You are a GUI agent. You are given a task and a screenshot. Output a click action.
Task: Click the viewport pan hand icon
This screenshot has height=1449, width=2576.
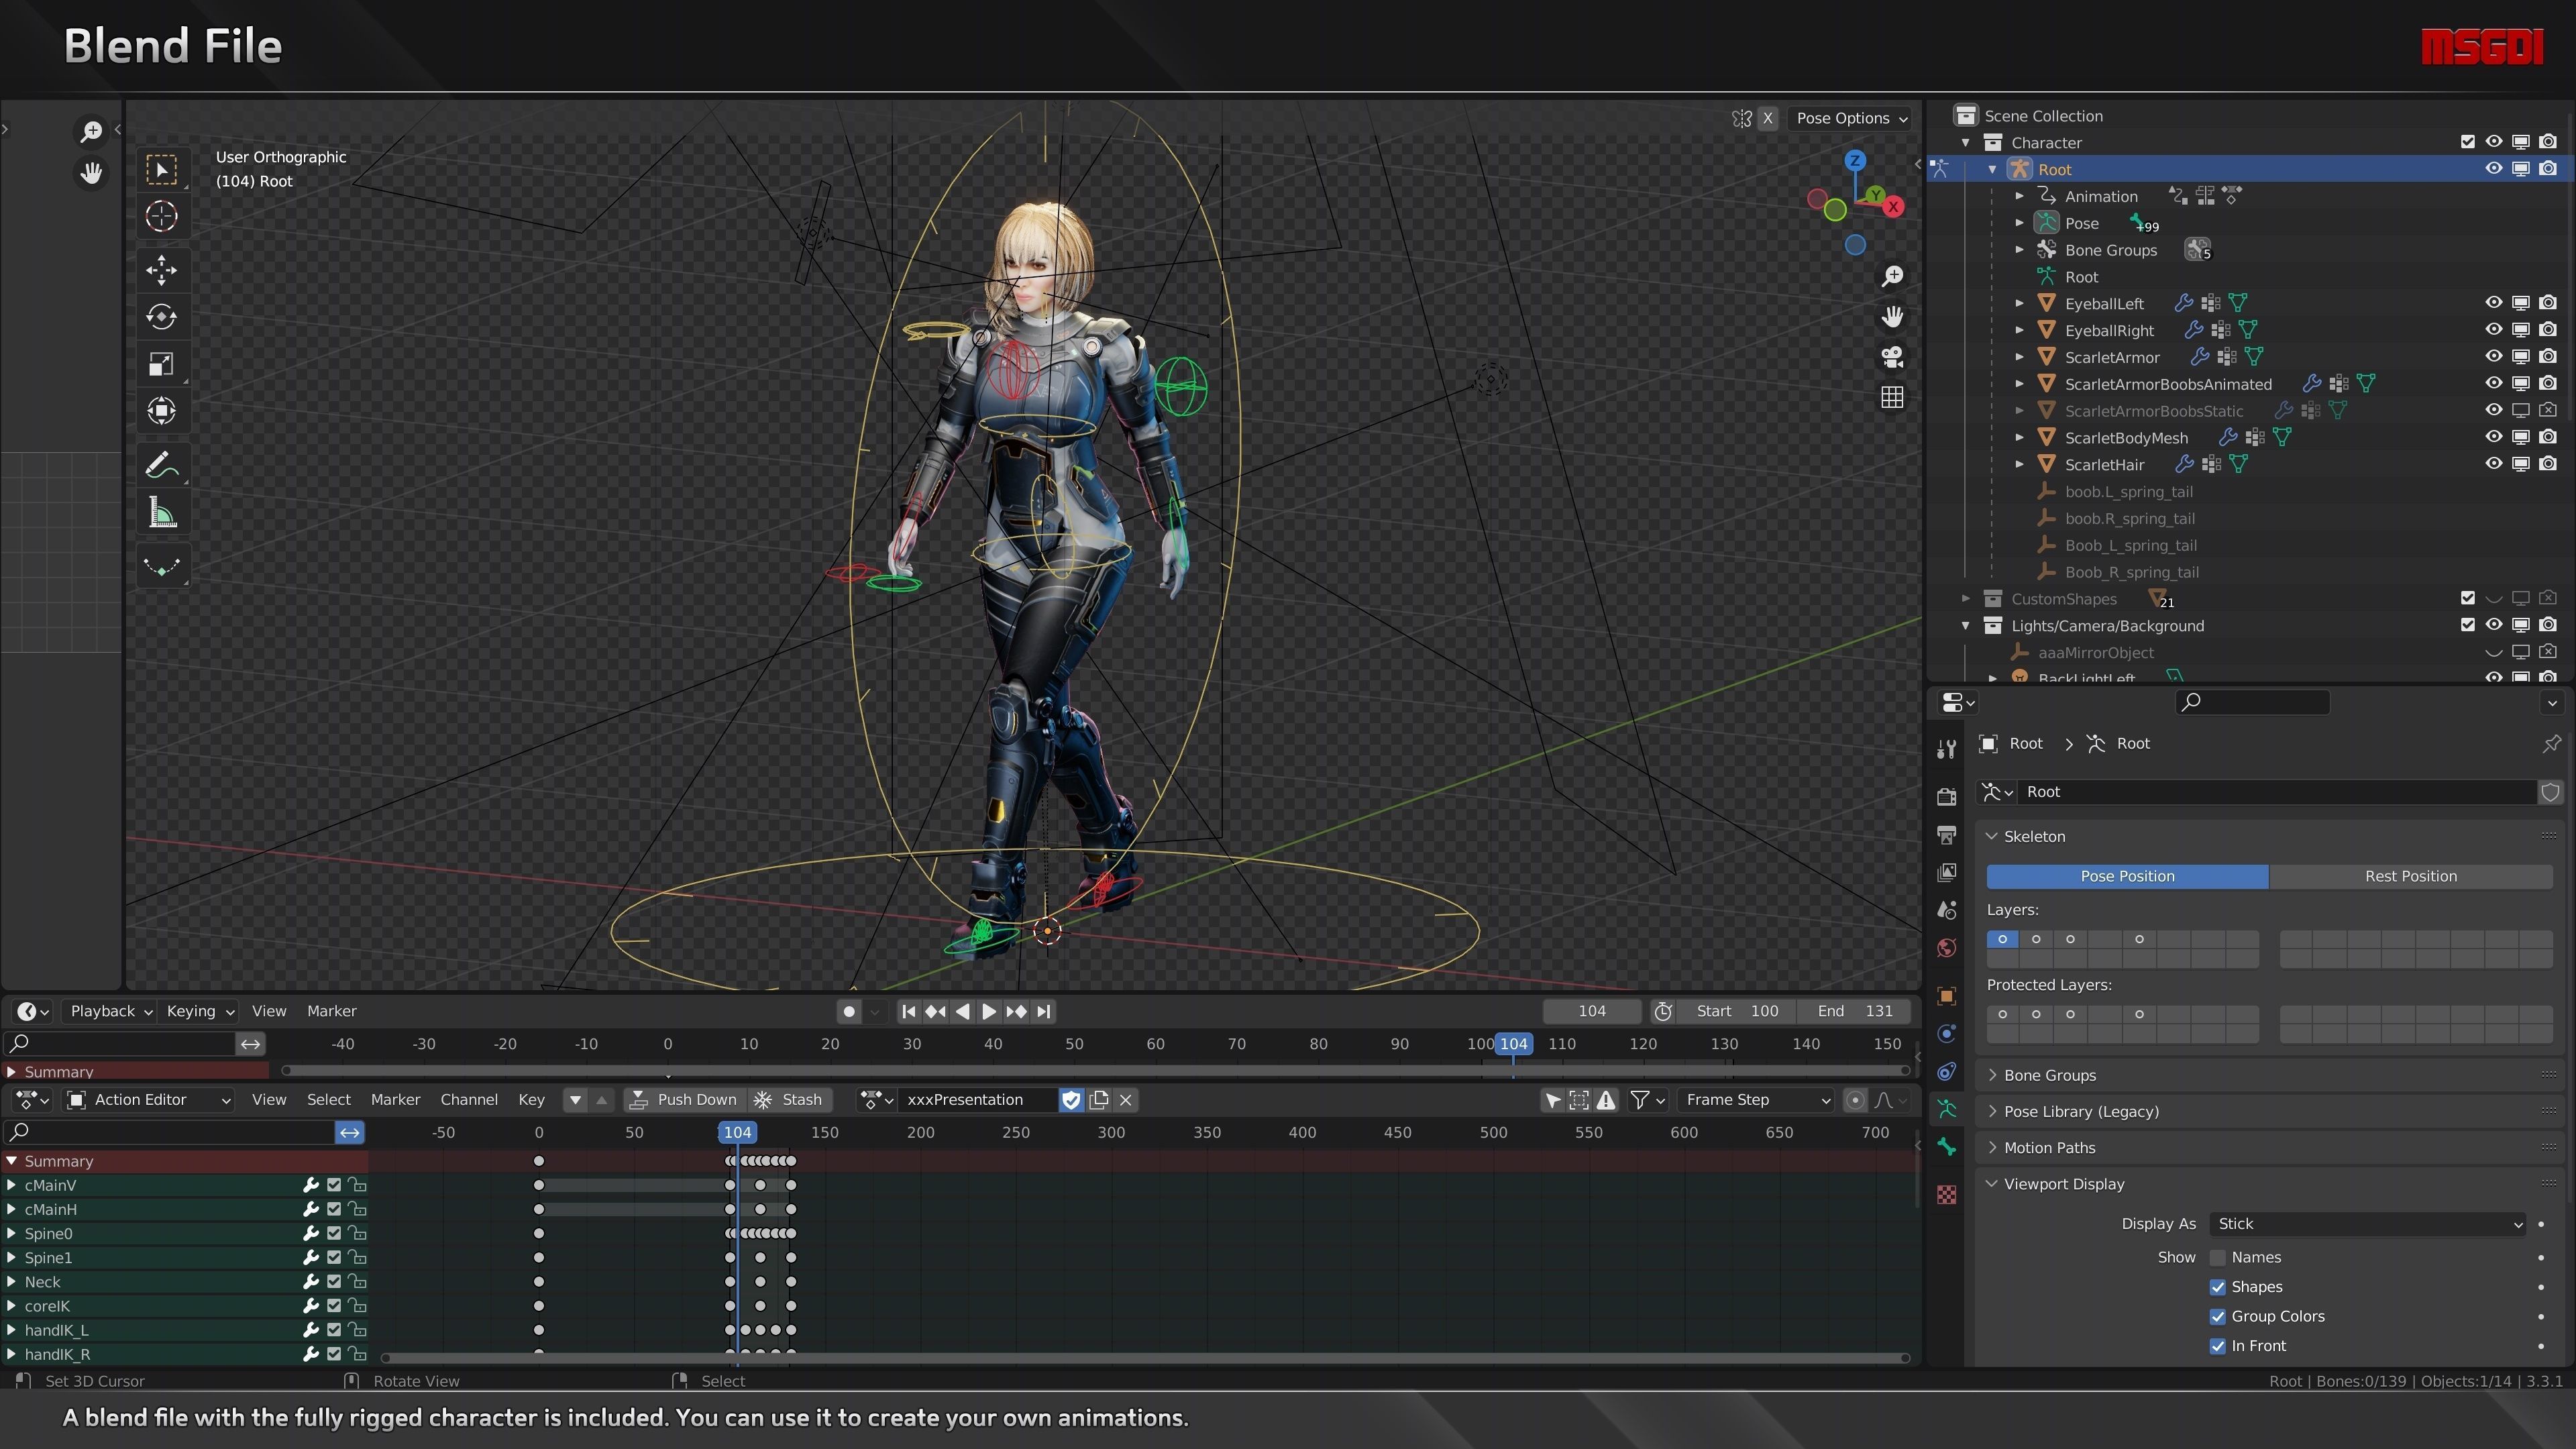[1892, 317]
